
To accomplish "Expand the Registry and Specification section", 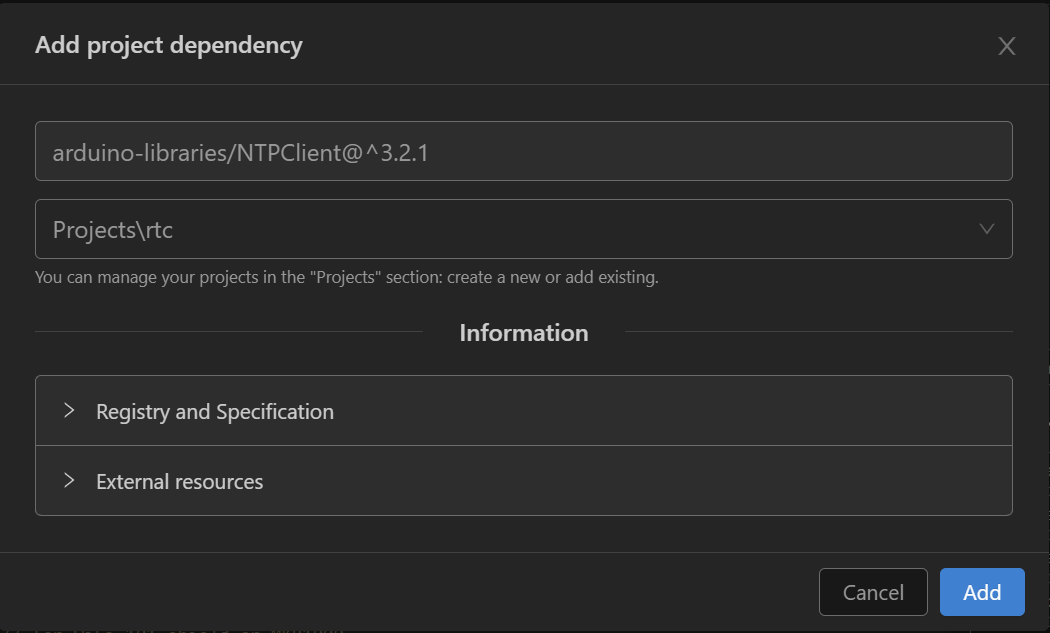I will (x=524, y=411).
